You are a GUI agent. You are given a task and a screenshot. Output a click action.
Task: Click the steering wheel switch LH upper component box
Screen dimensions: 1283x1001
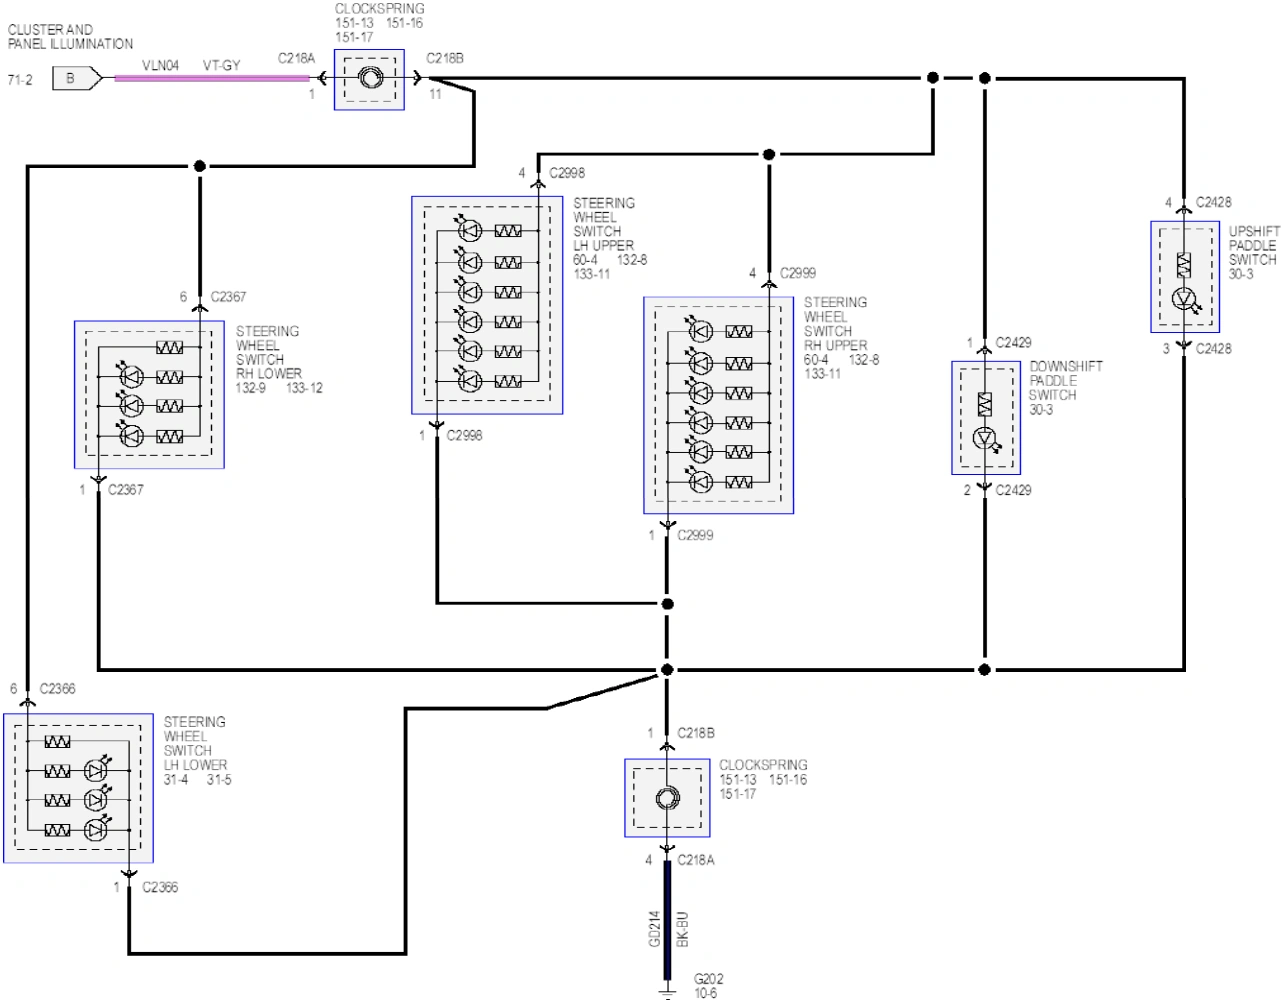[487, 305]
